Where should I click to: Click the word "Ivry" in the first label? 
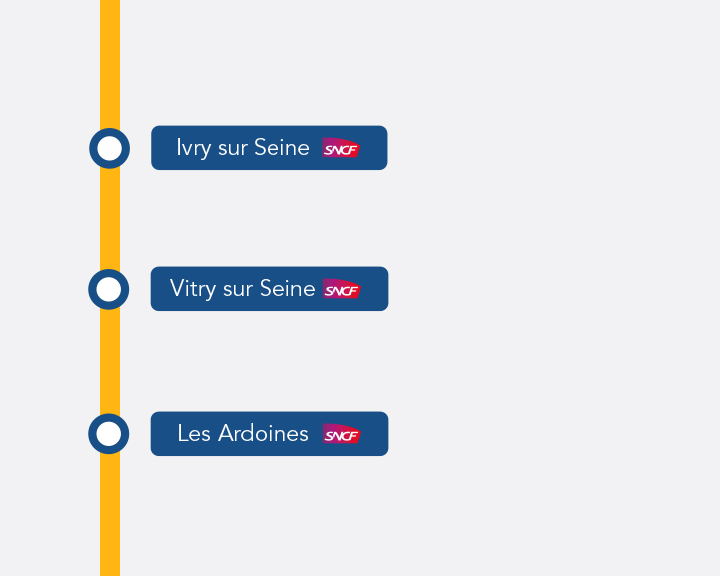[x=194, y=148]
